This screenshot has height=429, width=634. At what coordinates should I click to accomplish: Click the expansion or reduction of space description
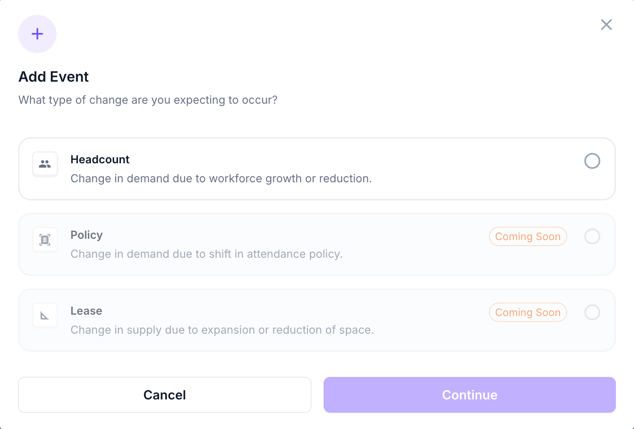tap(222, 330)
